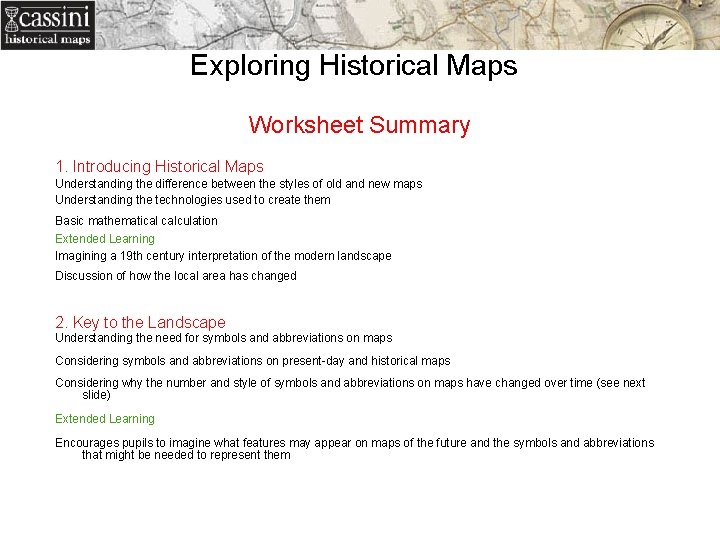Viewport: 720px width, 540px height.
Task: Click 'Discussion of how the local area has changed'
Action: (x=176, y=276)
